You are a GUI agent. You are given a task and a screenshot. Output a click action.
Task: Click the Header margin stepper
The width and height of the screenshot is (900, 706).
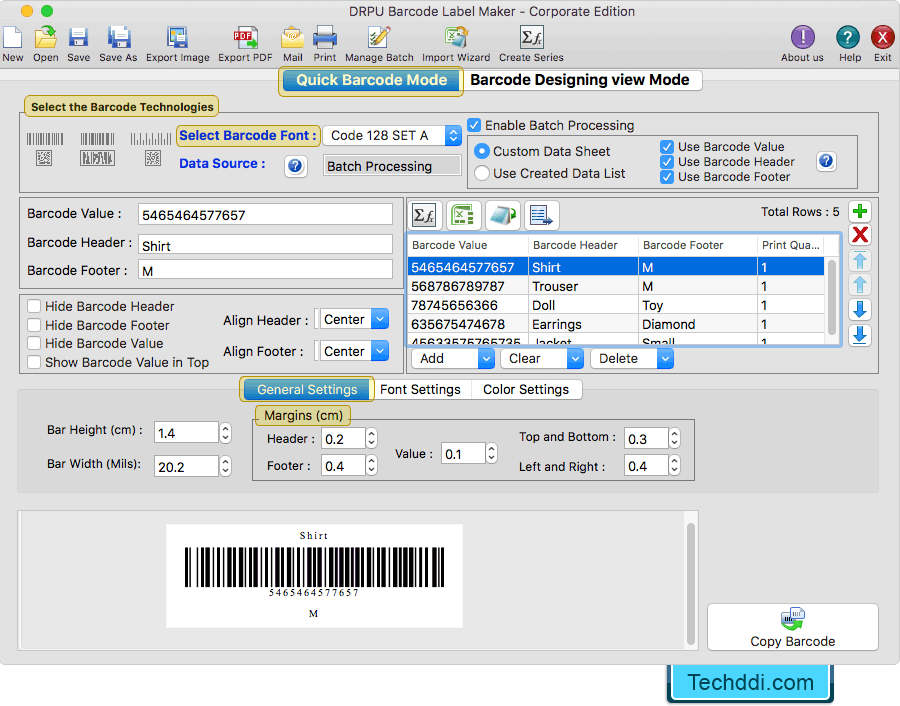(372, 439)
